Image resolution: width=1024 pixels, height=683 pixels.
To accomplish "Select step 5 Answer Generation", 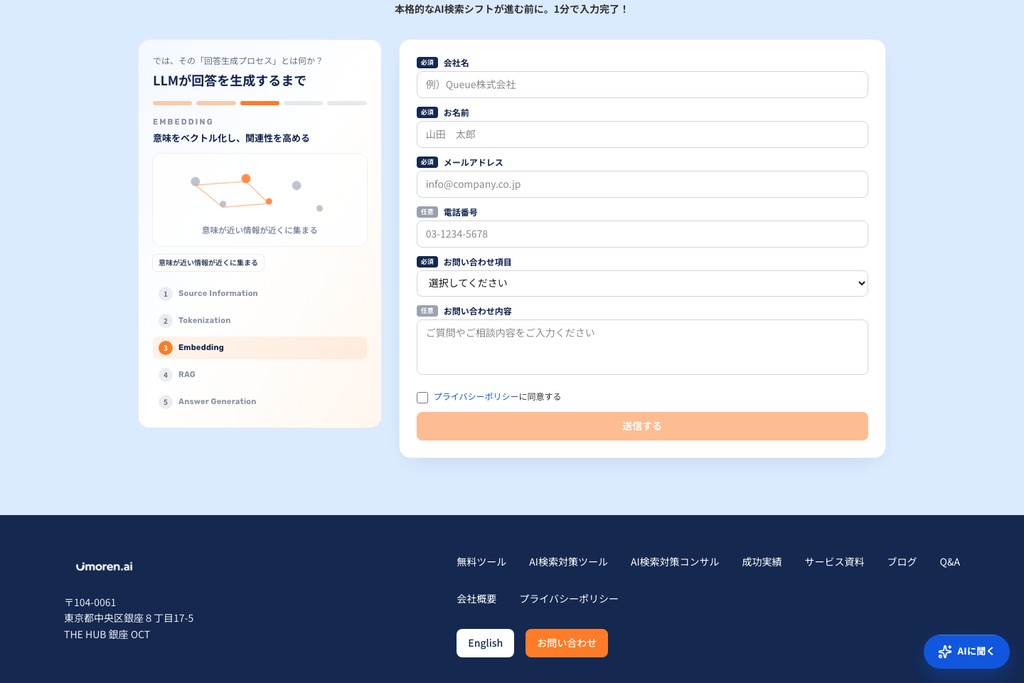I will tap(259, 402).
